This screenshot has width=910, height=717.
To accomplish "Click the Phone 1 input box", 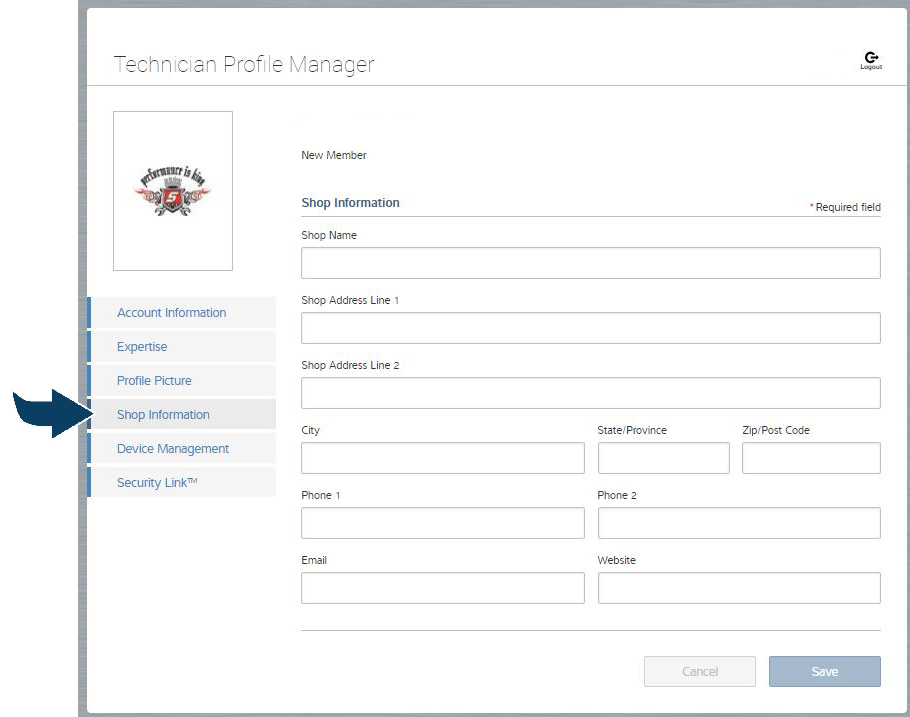I will (x=442, y=523).
